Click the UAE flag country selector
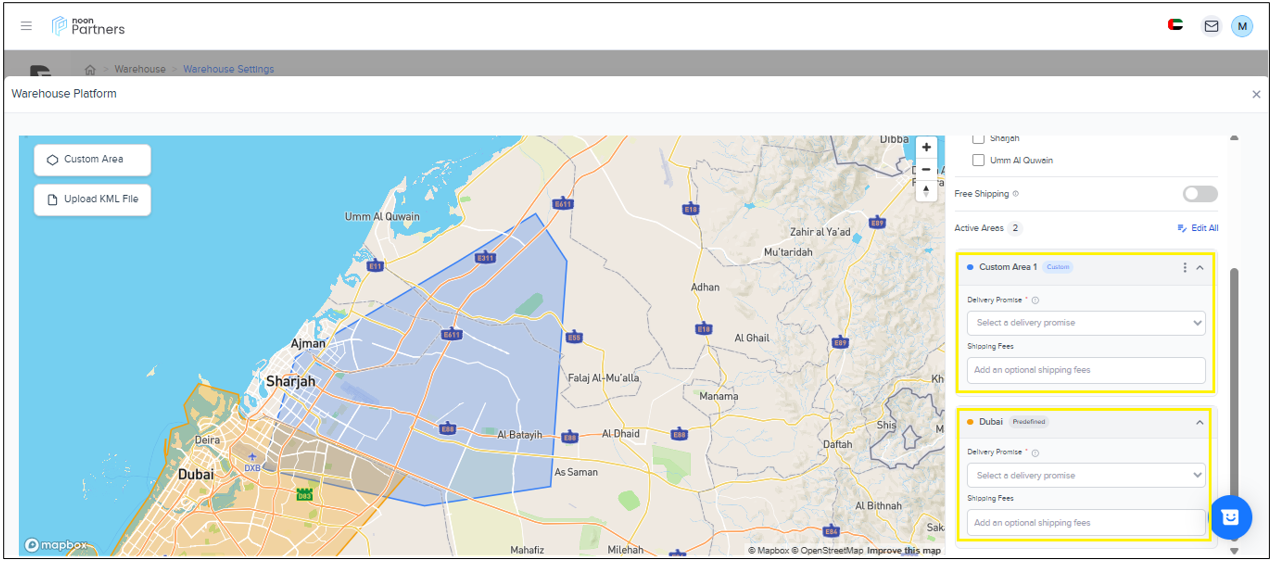 (1175, 25)
